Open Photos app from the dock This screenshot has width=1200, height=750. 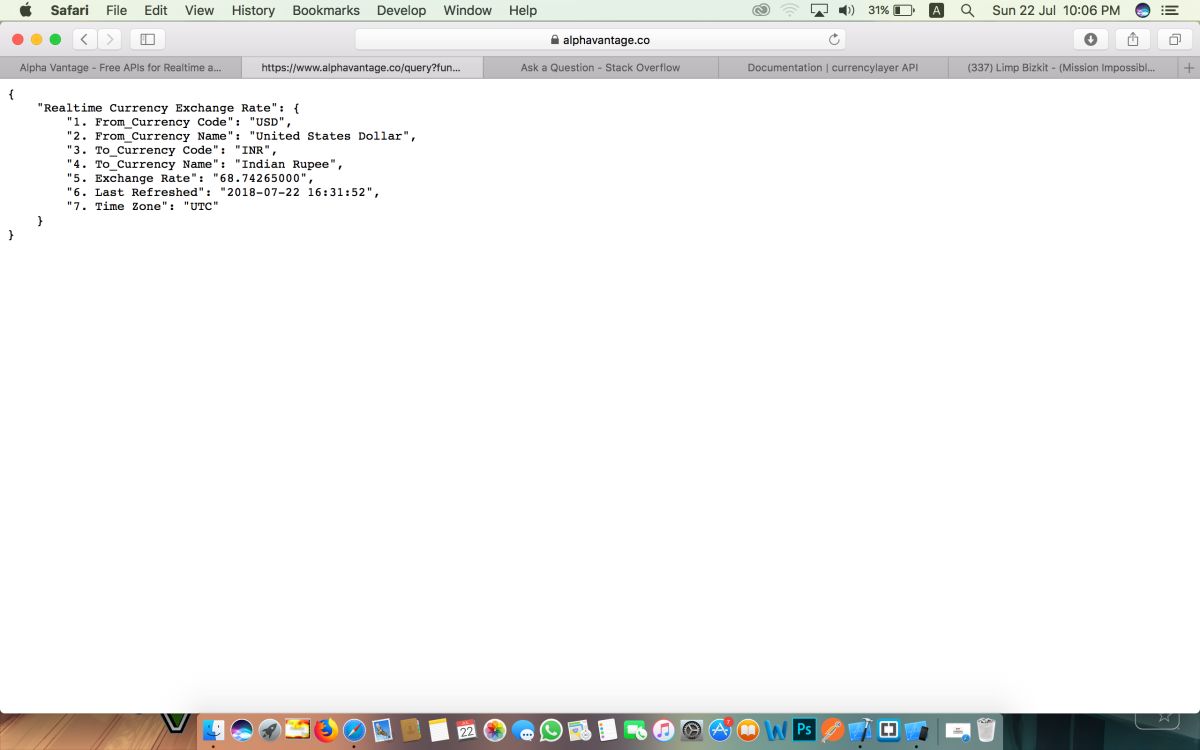coord(495,730)
